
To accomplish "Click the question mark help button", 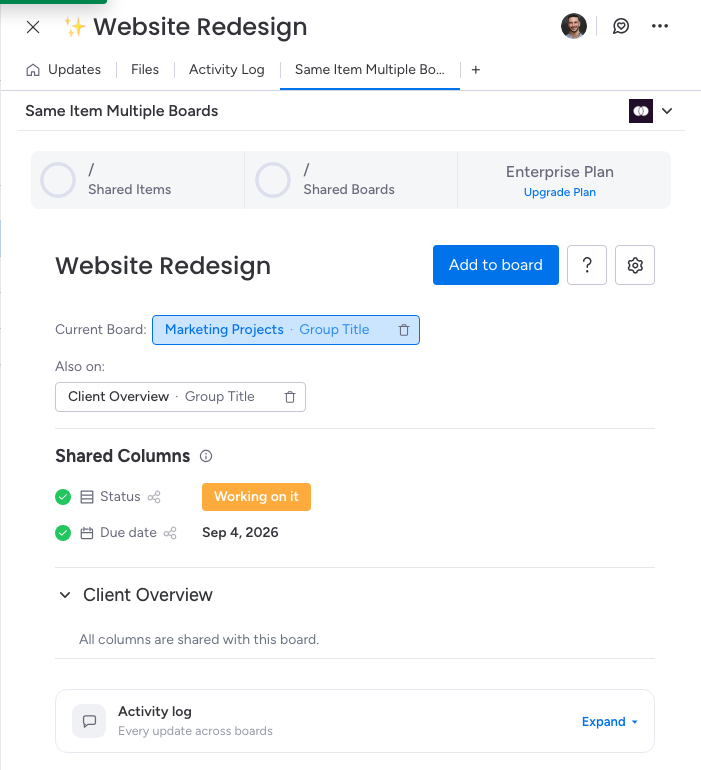I will tap(587, 265).
